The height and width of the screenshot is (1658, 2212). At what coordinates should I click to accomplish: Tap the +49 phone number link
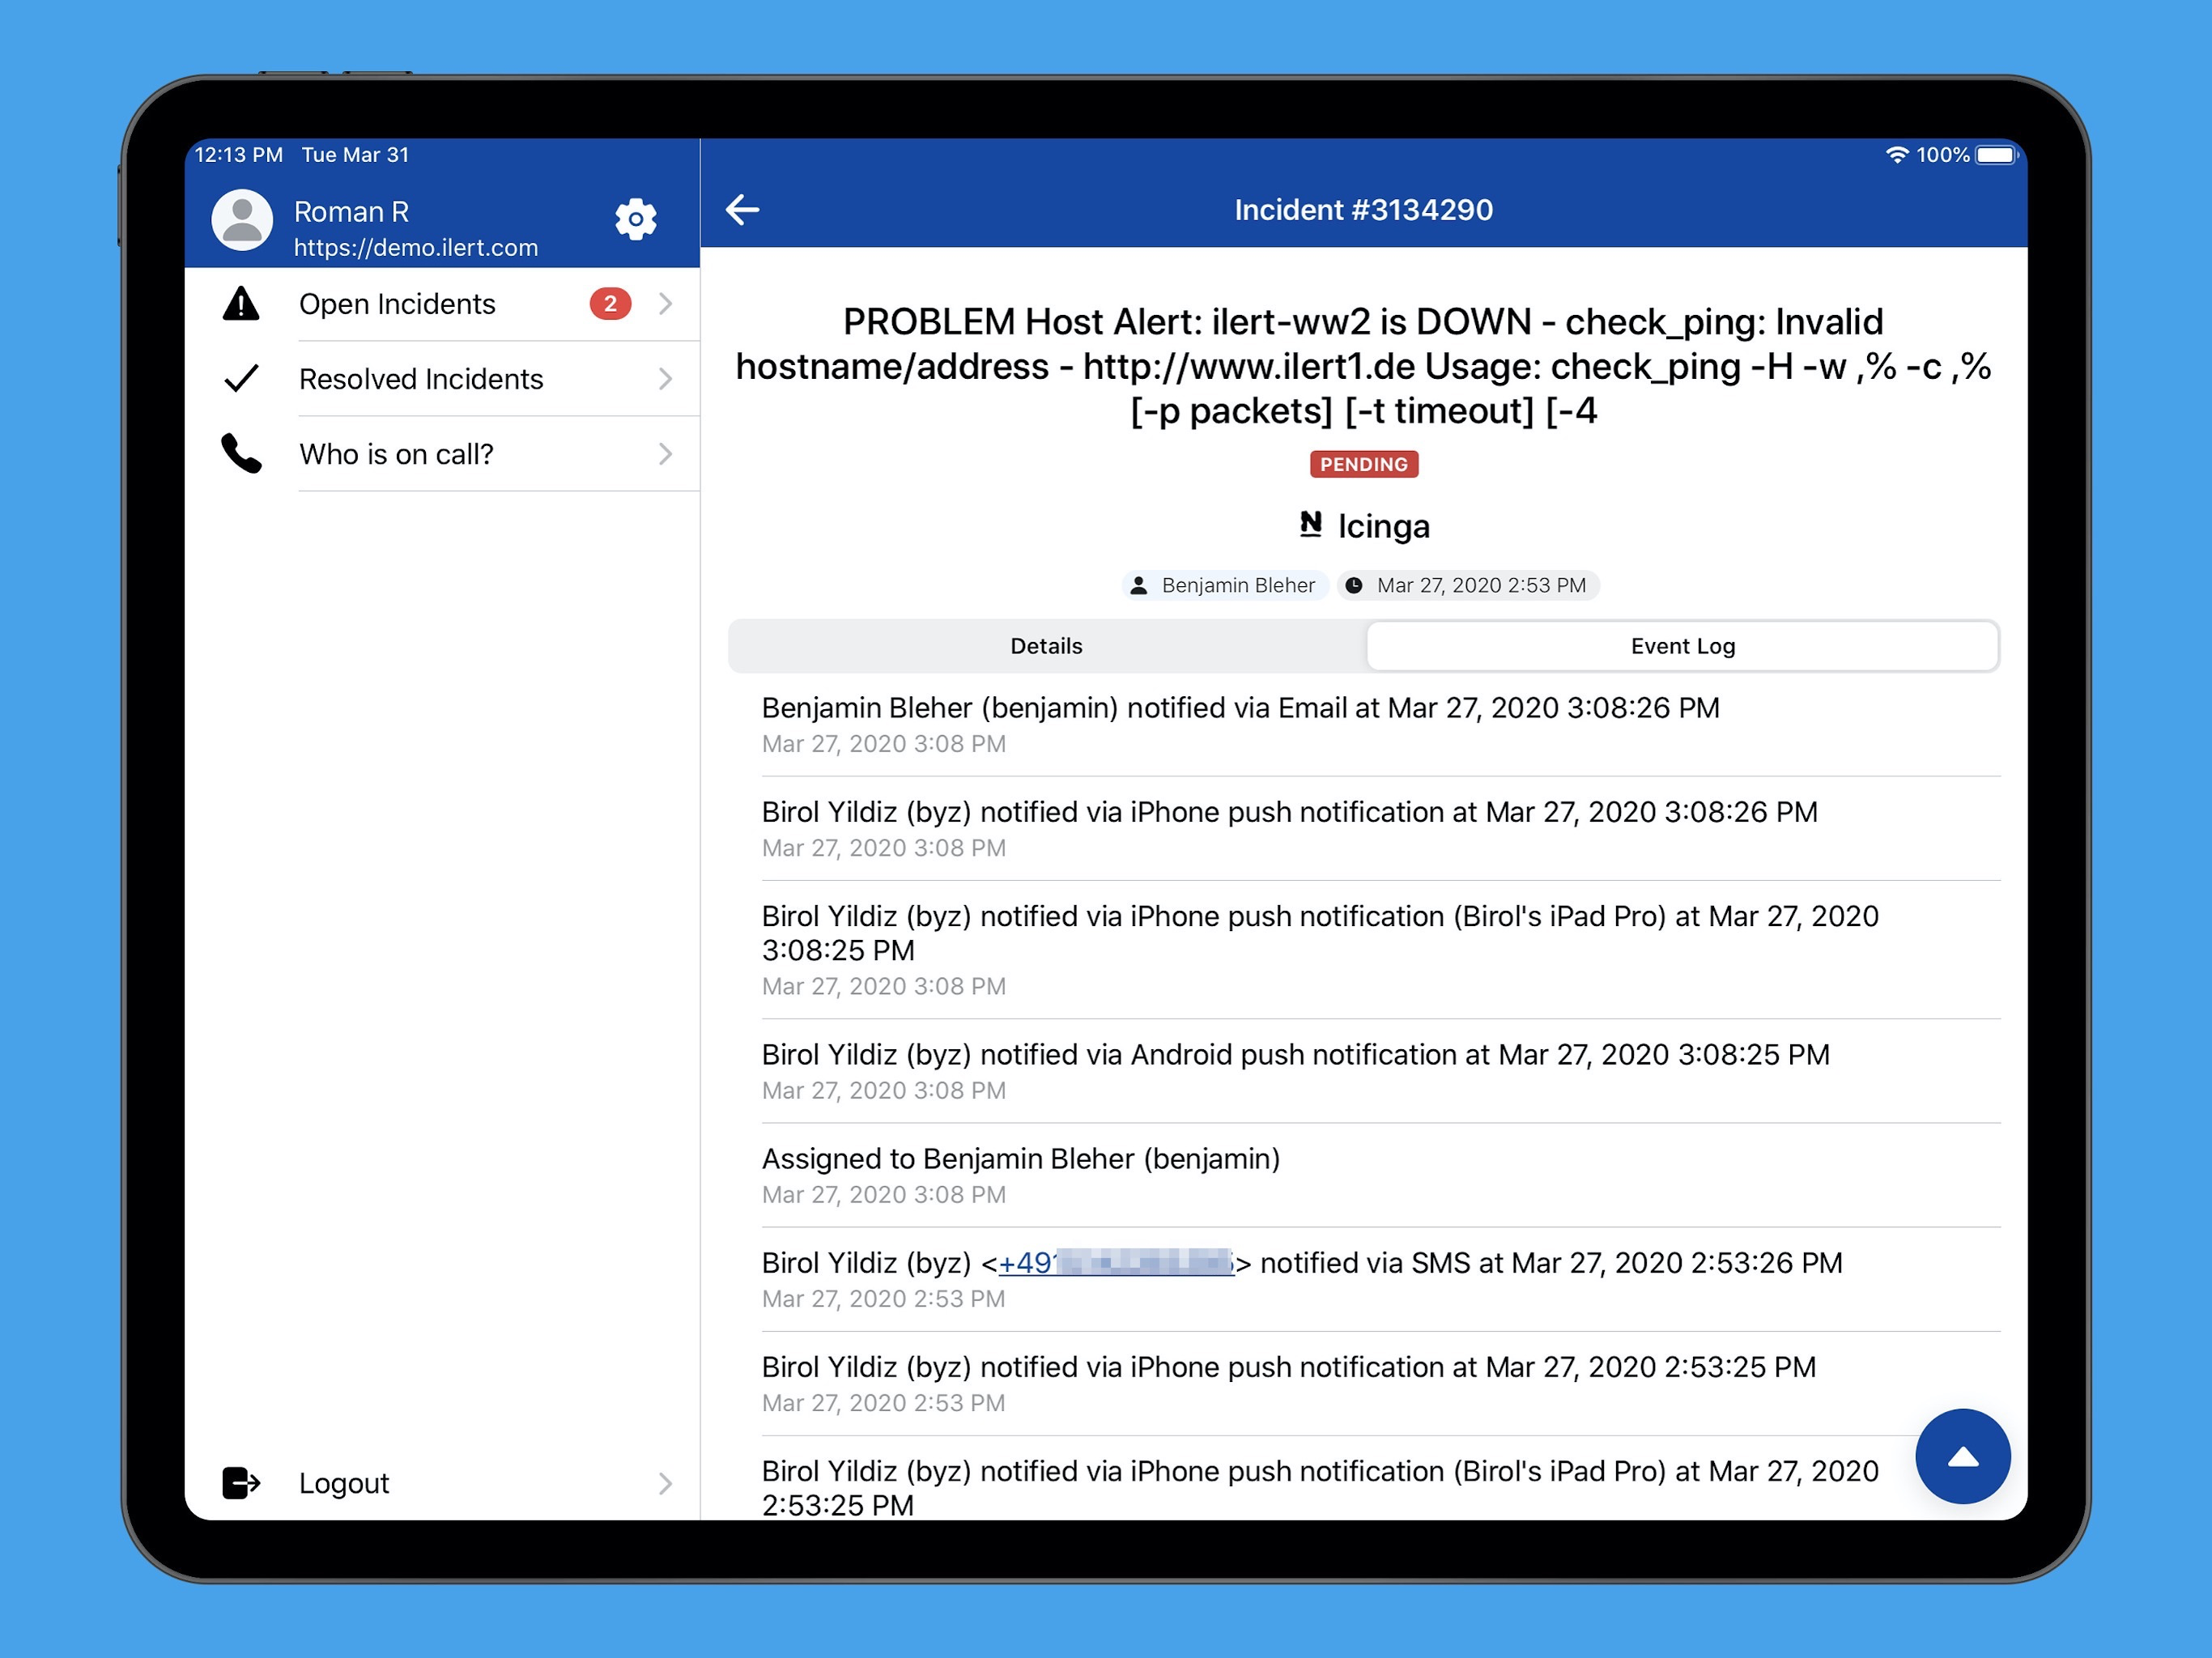1116,1263
